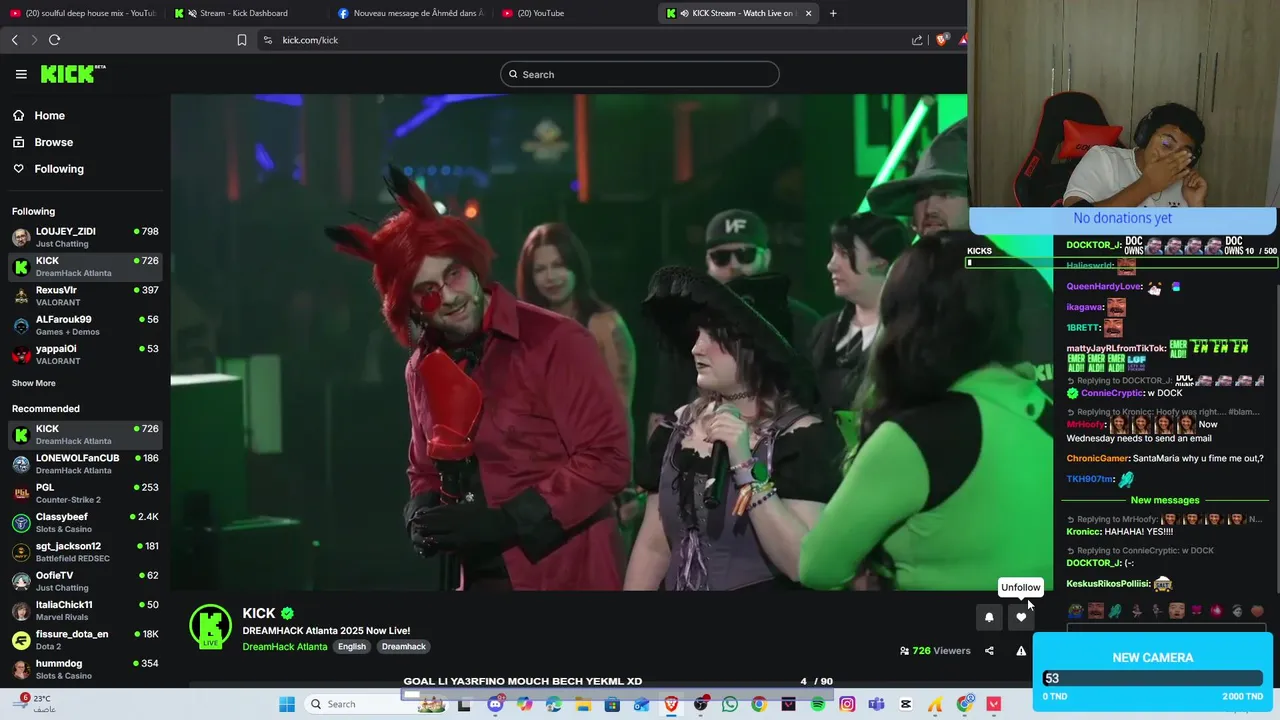1280x720 pixels.
Task: Click the browser back arrow
Action: (15, 40)
